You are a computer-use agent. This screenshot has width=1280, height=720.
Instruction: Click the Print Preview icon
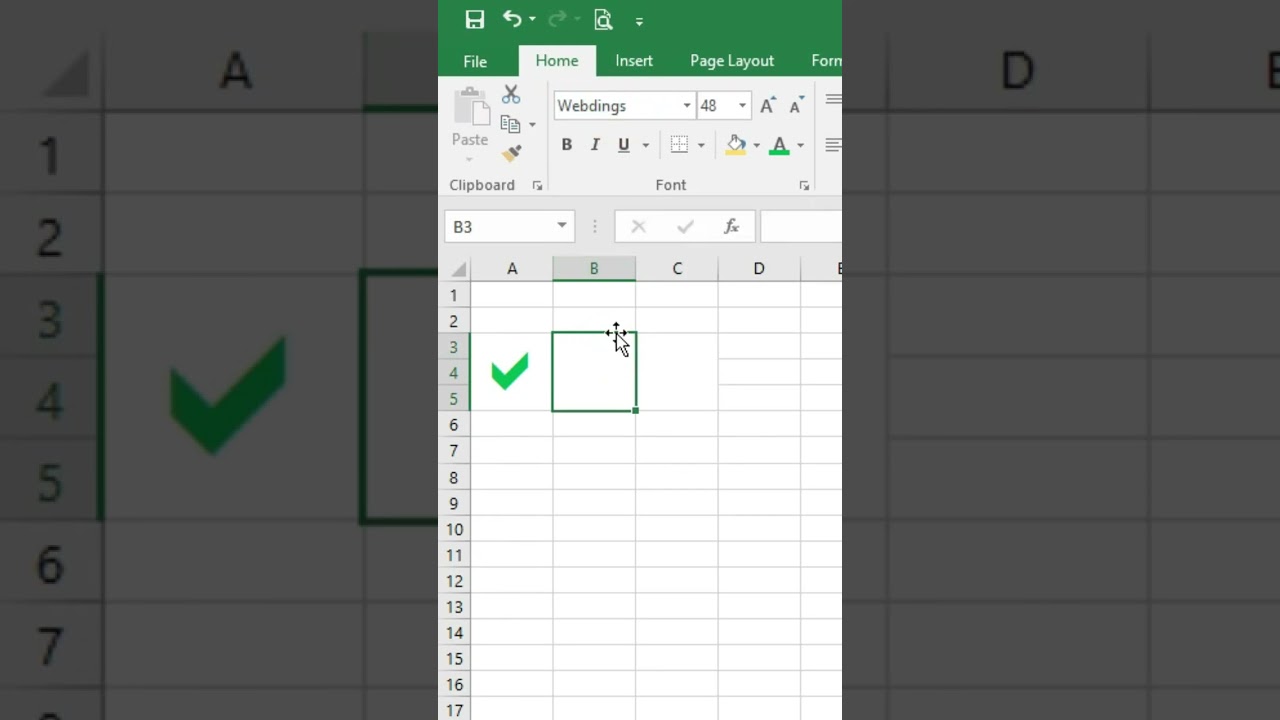[603, 19]
